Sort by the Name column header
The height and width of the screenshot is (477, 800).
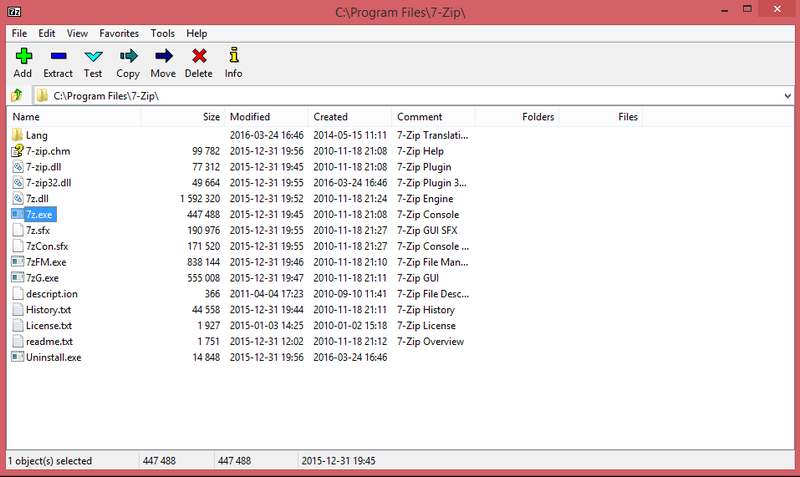(74, 117)
